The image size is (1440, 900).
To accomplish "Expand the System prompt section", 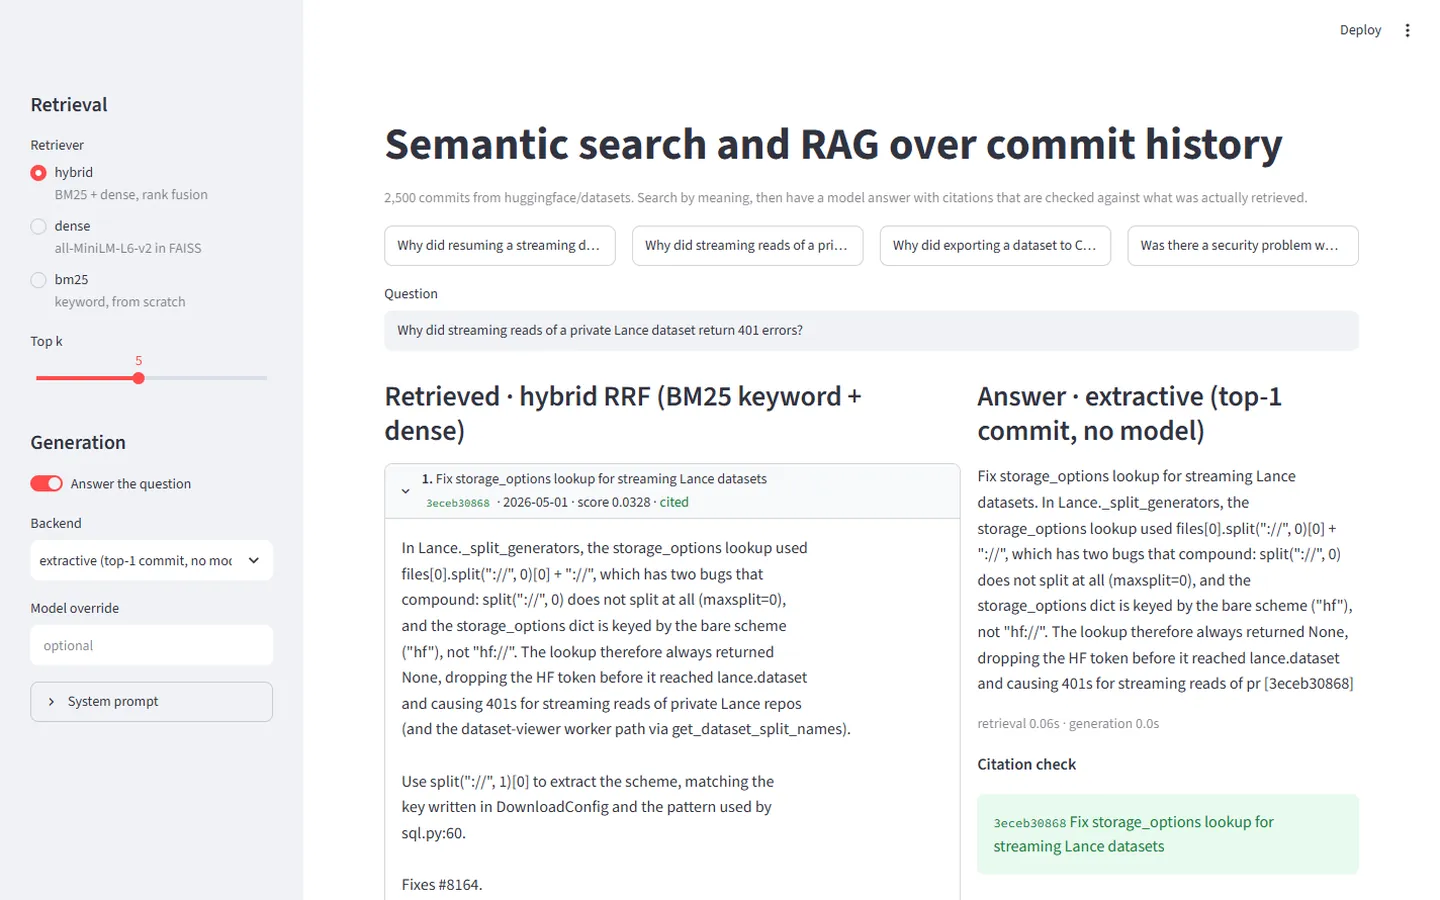I will (152, 702).
